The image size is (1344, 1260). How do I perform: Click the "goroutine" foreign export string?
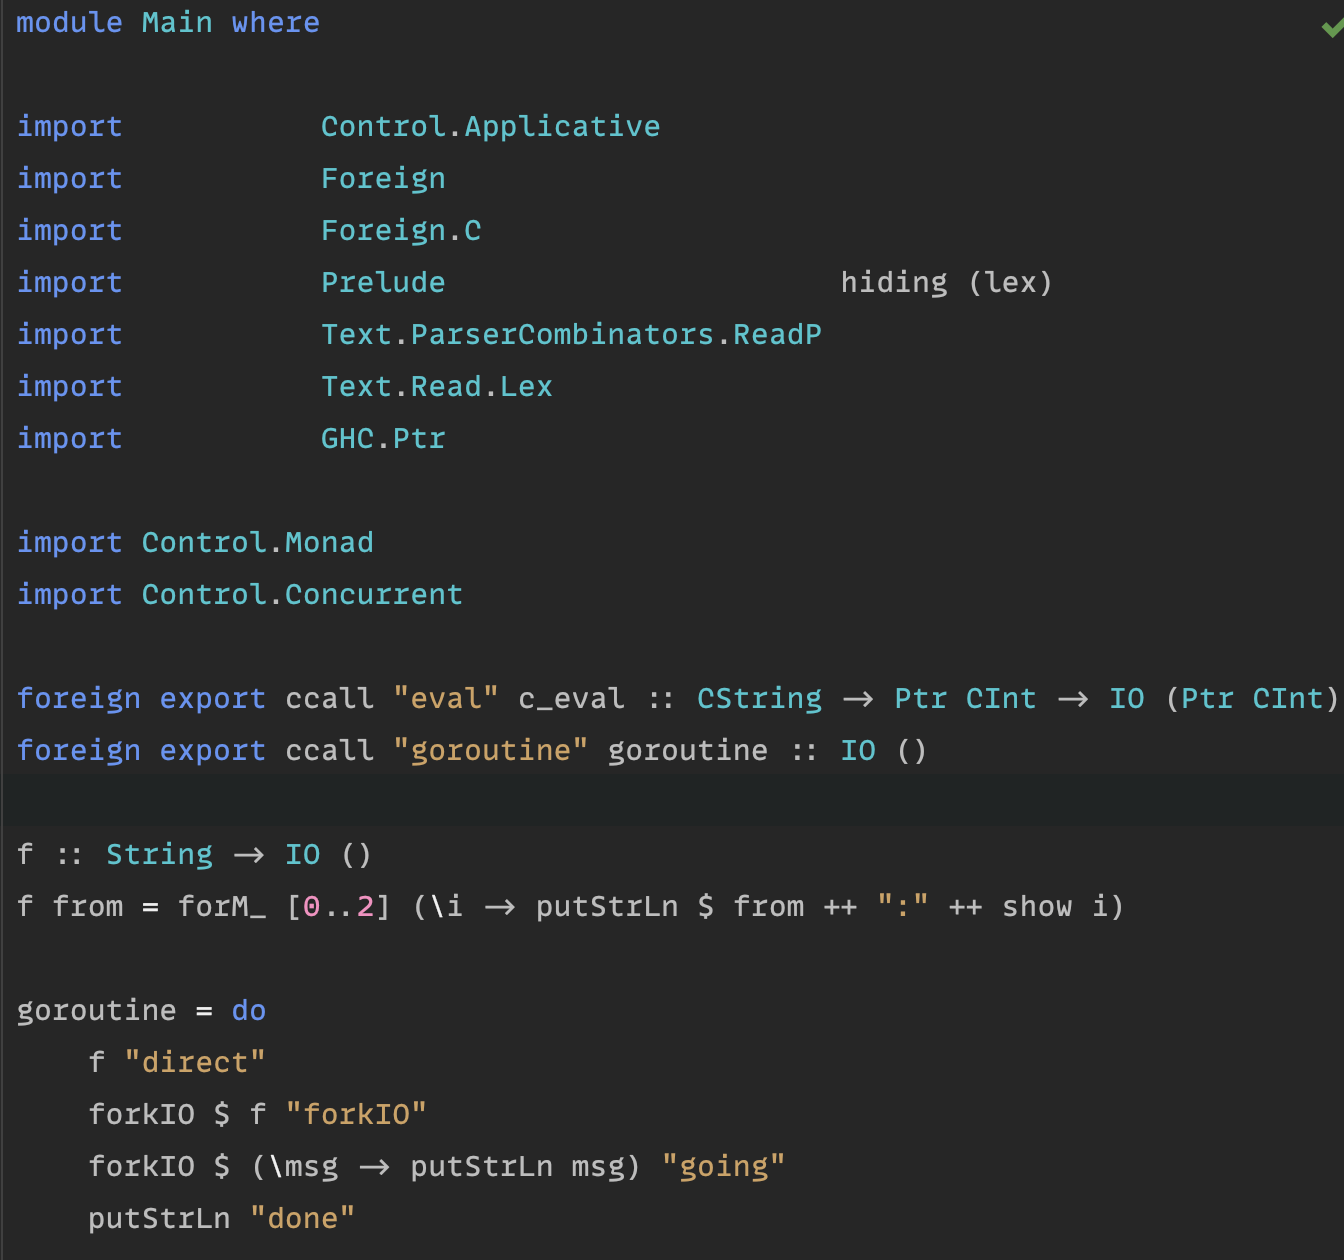pyautogui.click(x=492, y=750)
